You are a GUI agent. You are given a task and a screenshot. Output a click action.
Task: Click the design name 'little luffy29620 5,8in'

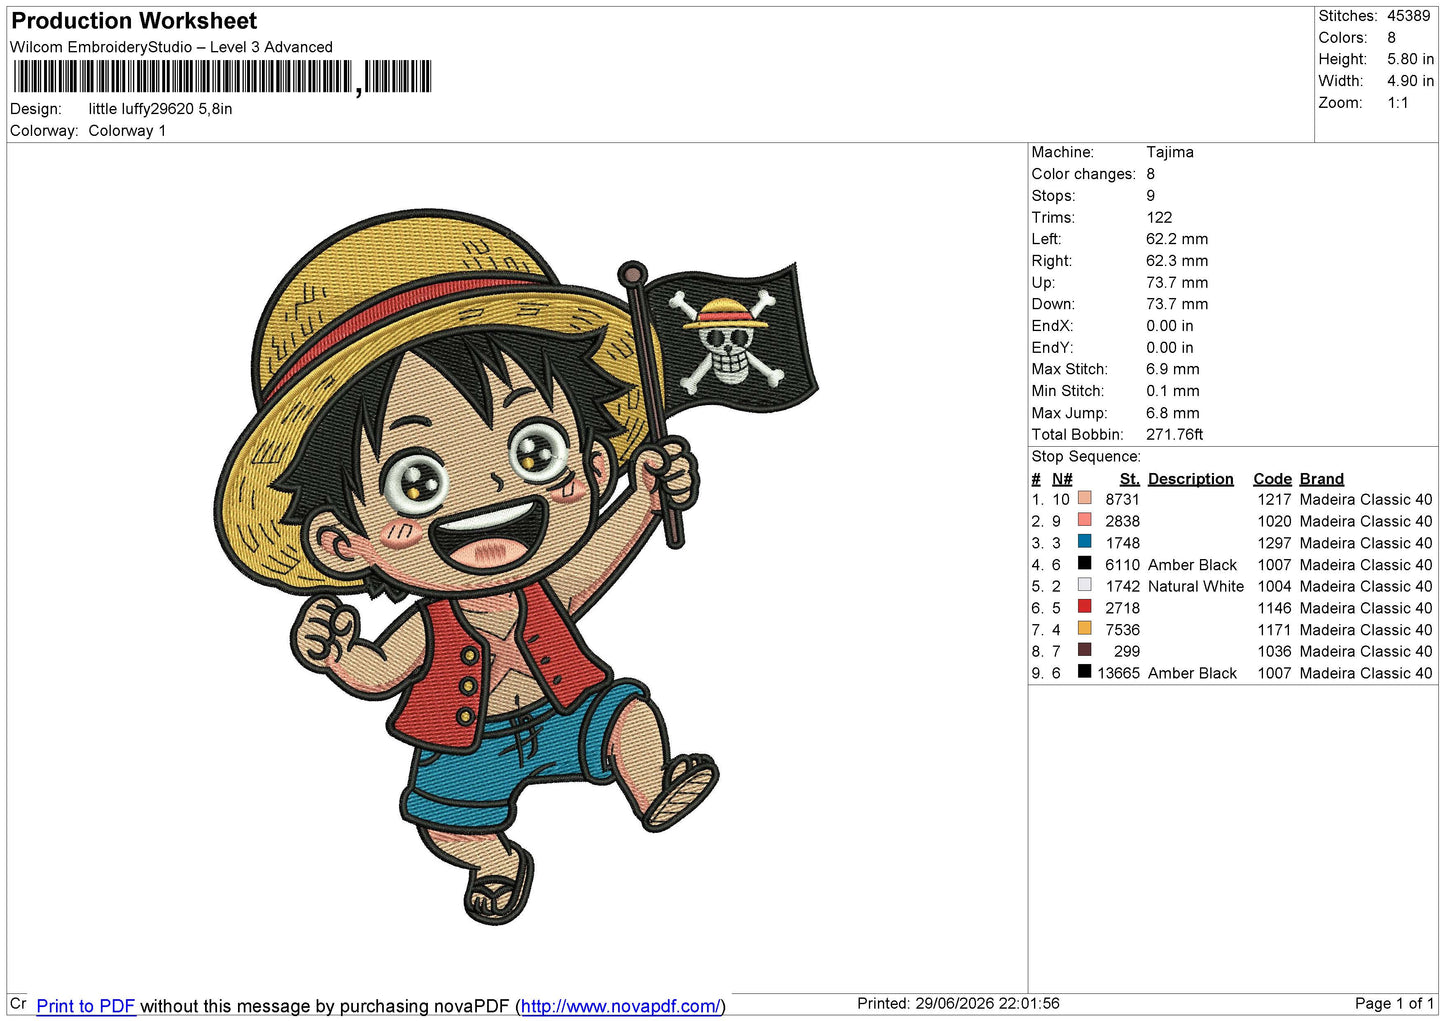[x=160, y=109]
